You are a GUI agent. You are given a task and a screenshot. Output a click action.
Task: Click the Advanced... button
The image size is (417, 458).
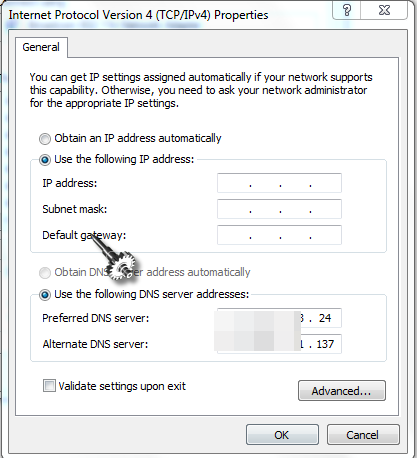[x=342, y=391]
